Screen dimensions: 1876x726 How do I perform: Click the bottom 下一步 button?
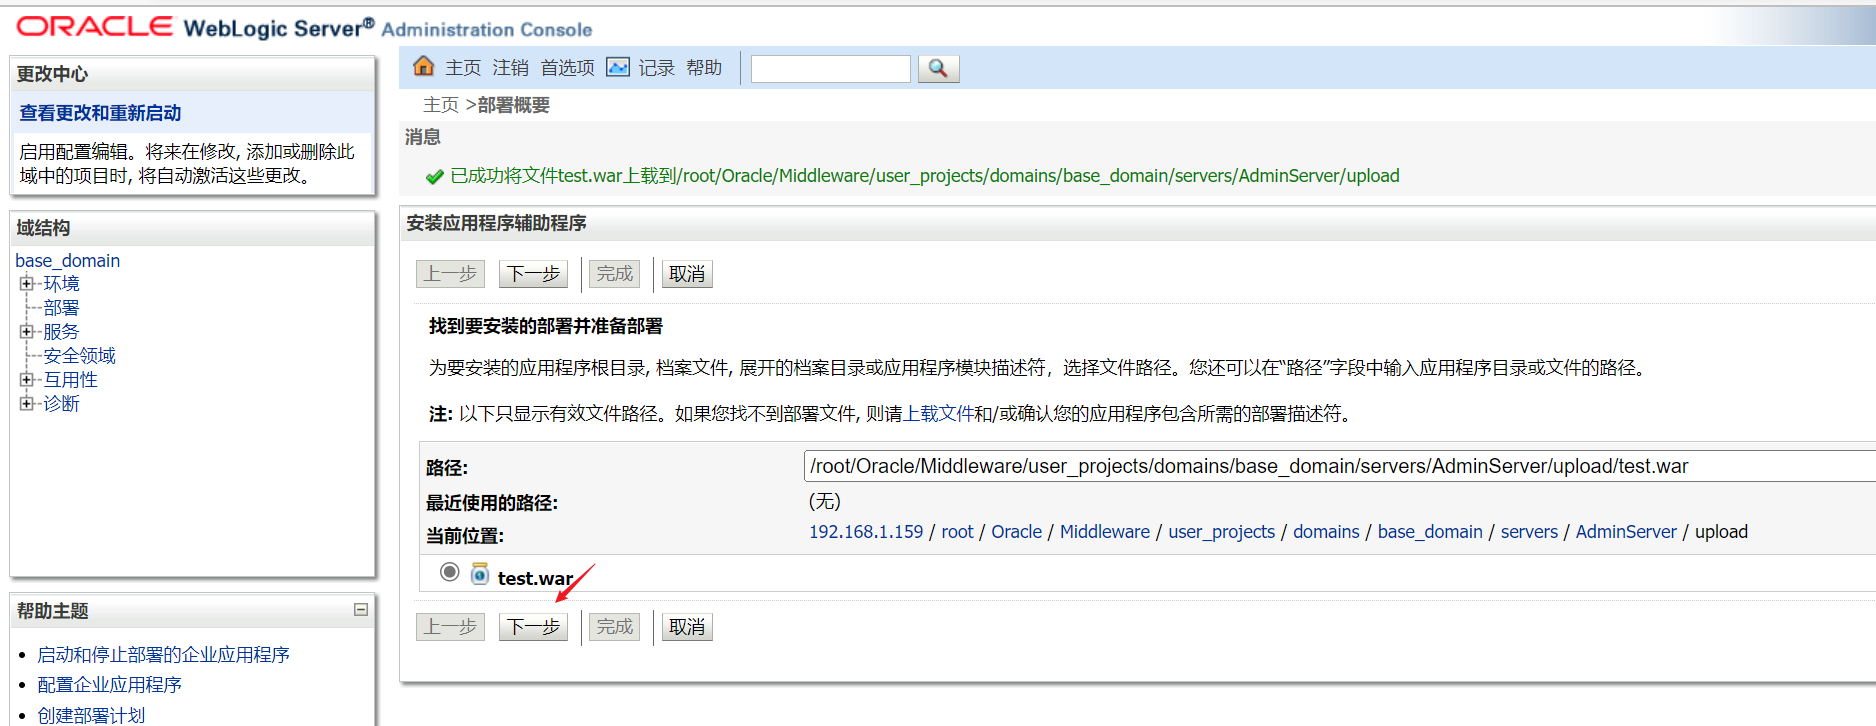pos(533,627)
